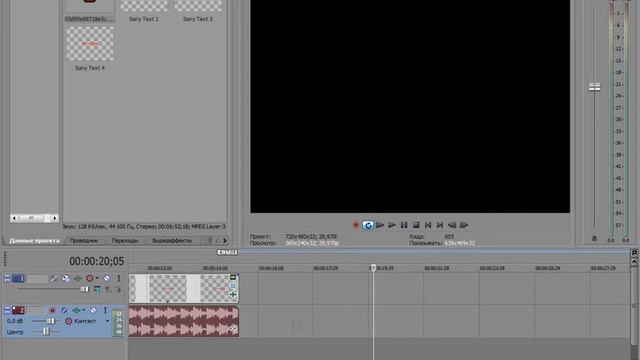
Task: Click the timeline cursor playhead marker
Action: click(373, 268)
